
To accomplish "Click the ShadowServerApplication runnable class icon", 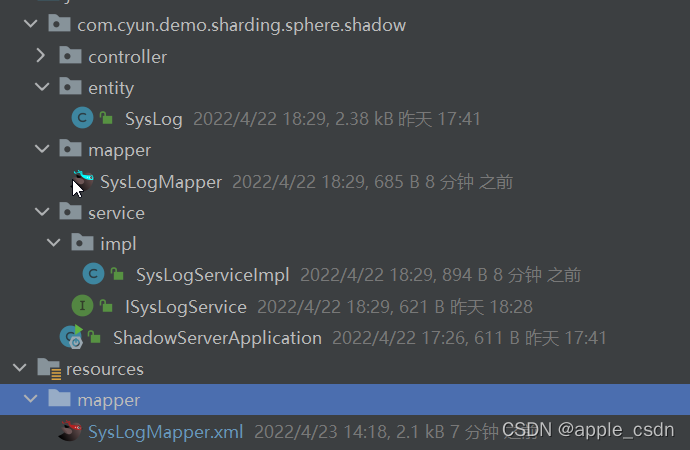I will (72, 337).
